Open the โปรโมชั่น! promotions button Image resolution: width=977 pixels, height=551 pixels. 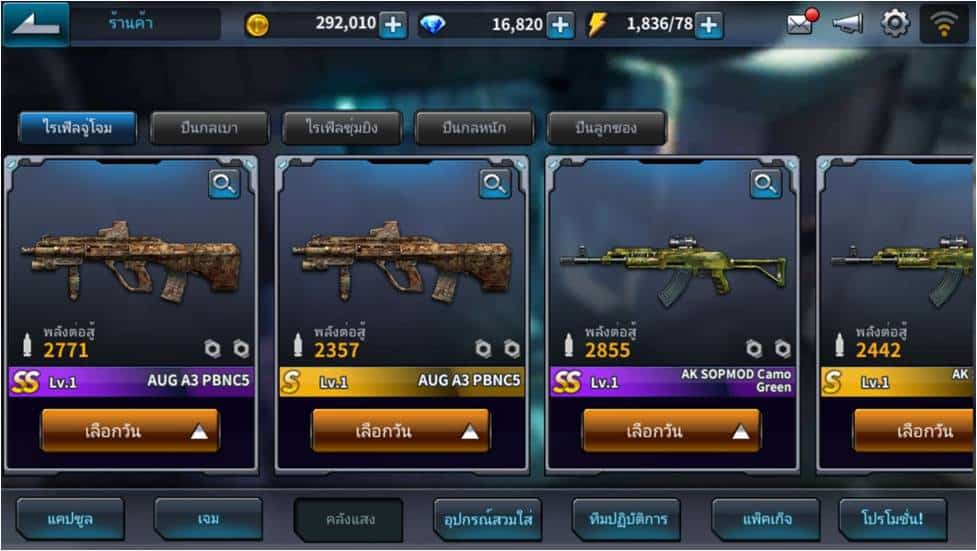pos(892,518)
